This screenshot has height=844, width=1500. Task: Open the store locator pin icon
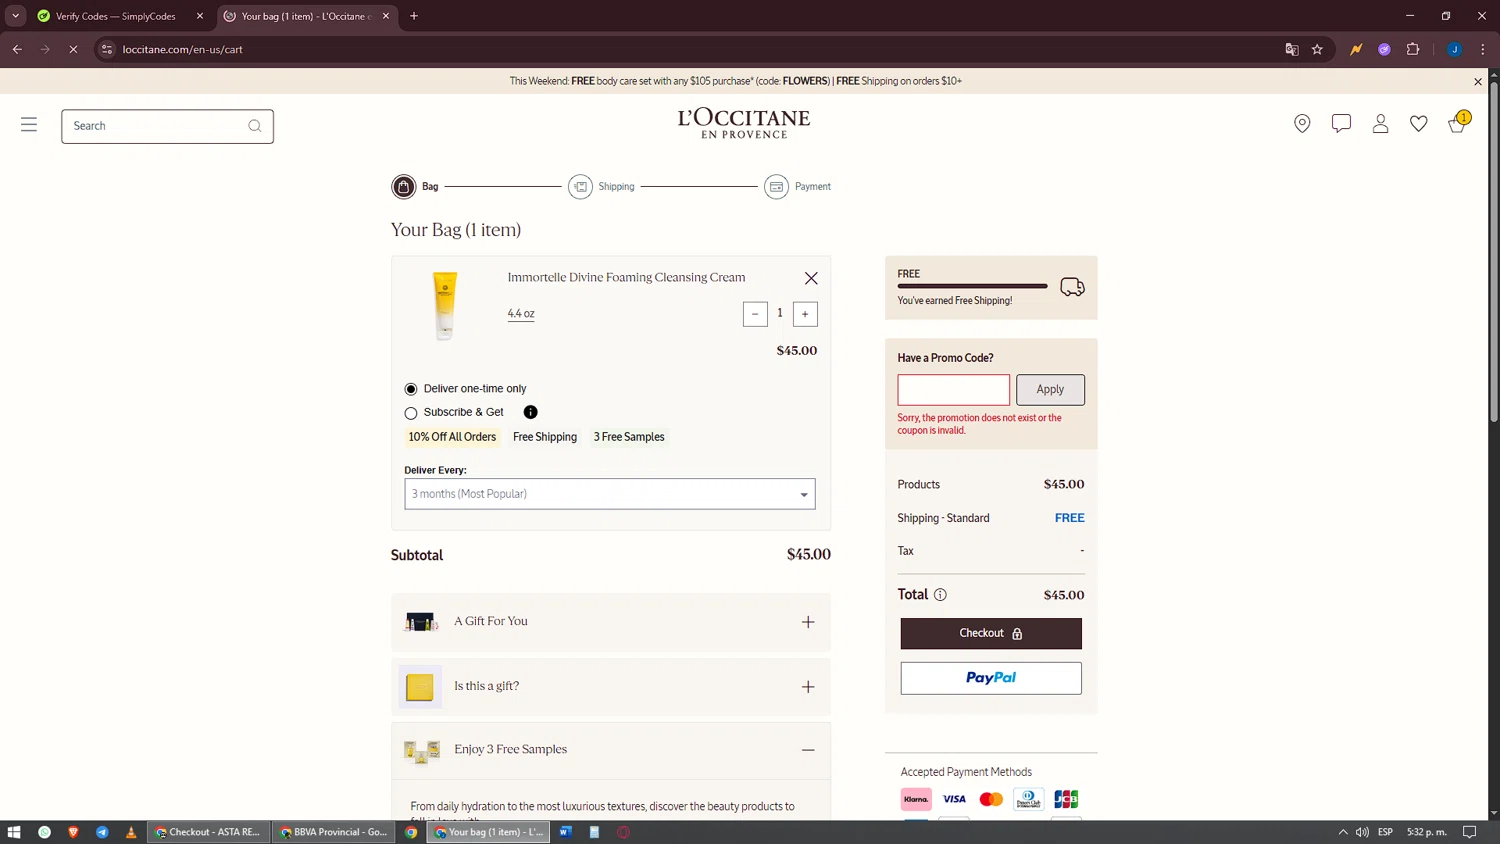pyautogui.click(x=1302, y=123)
